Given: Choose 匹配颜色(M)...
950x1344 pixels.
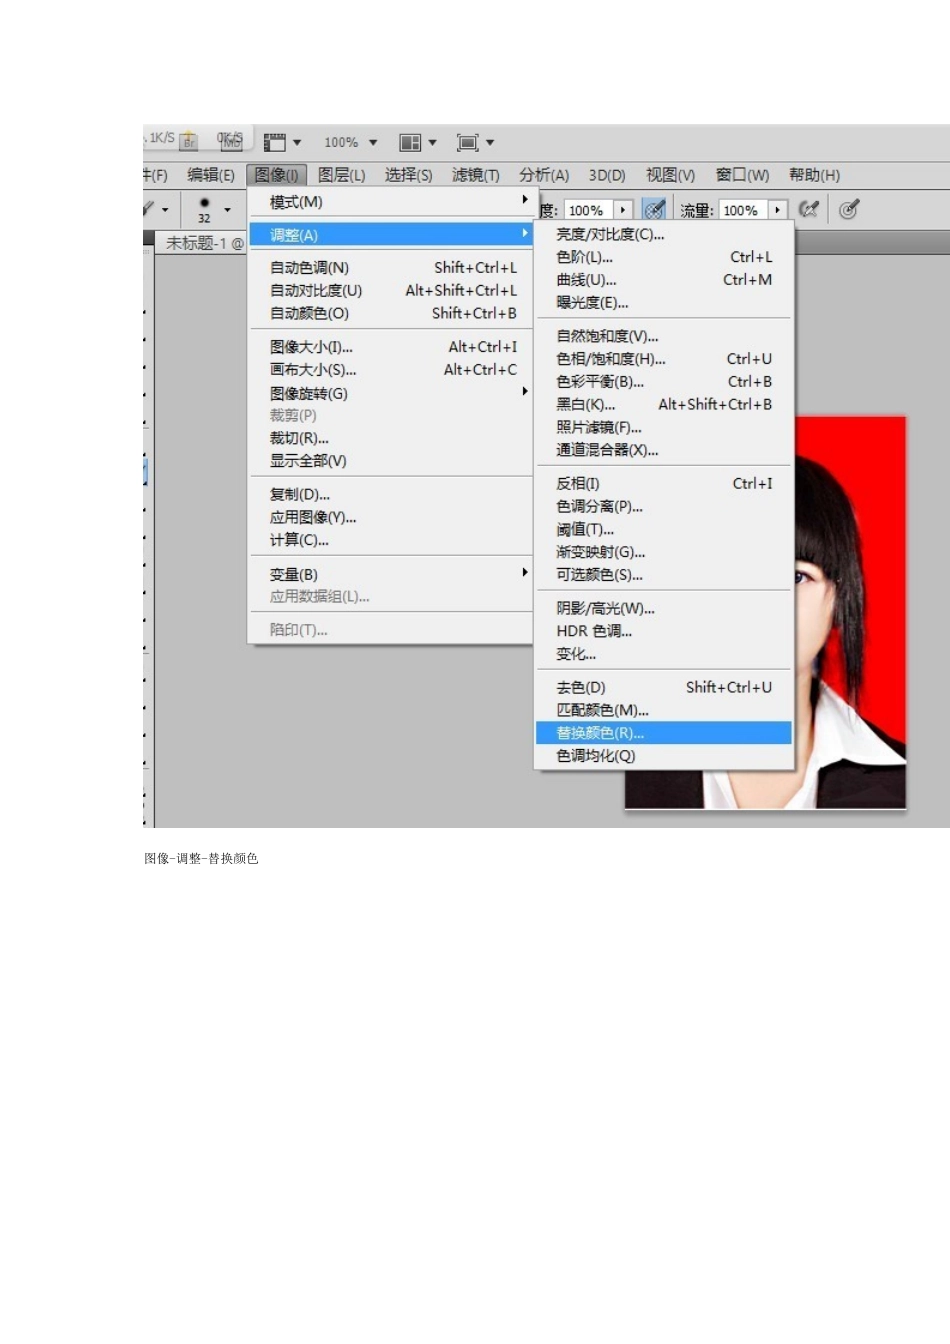Looking at the screenshot, I should tap(664, 710).
